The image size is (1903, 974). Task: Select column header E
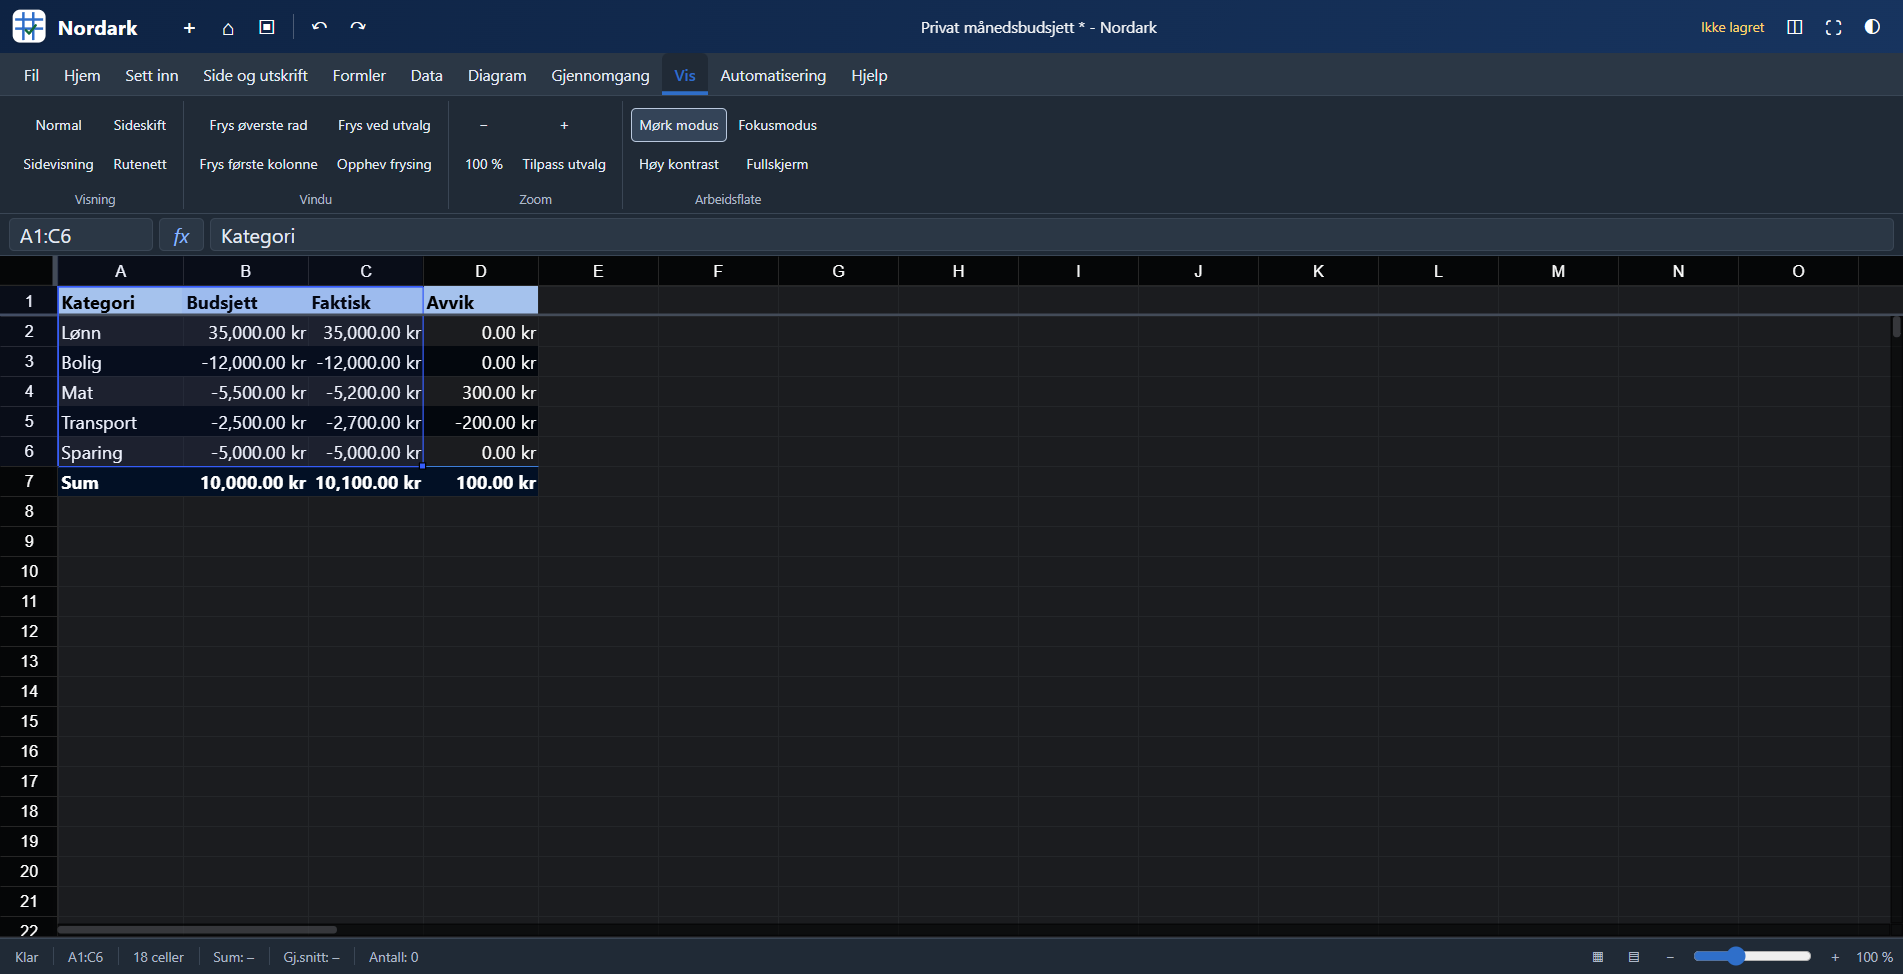[x=598, y=271]
